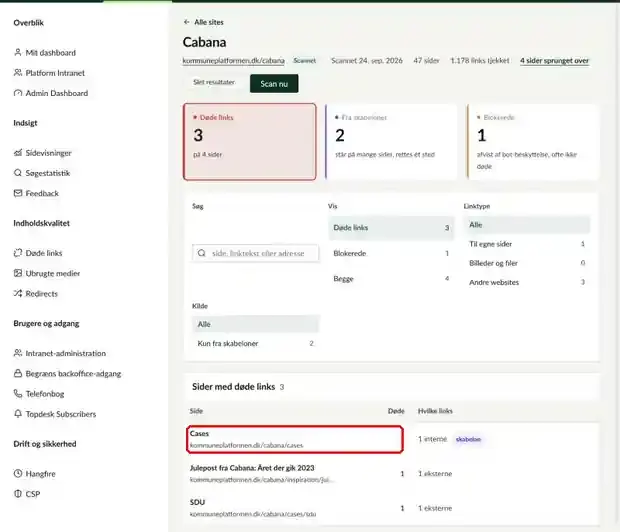Click 1 eksterne in SDU row

tap(435, 508)
